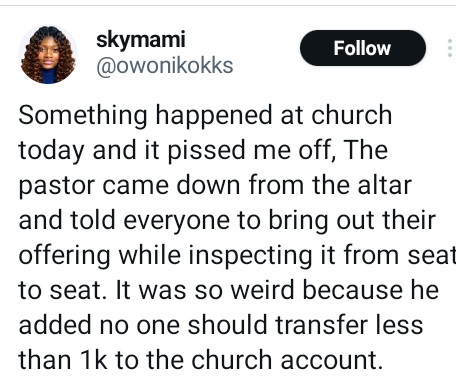456x390 pixels.
Task: Open the three-dot more options menu
Action: click(450, 48)
